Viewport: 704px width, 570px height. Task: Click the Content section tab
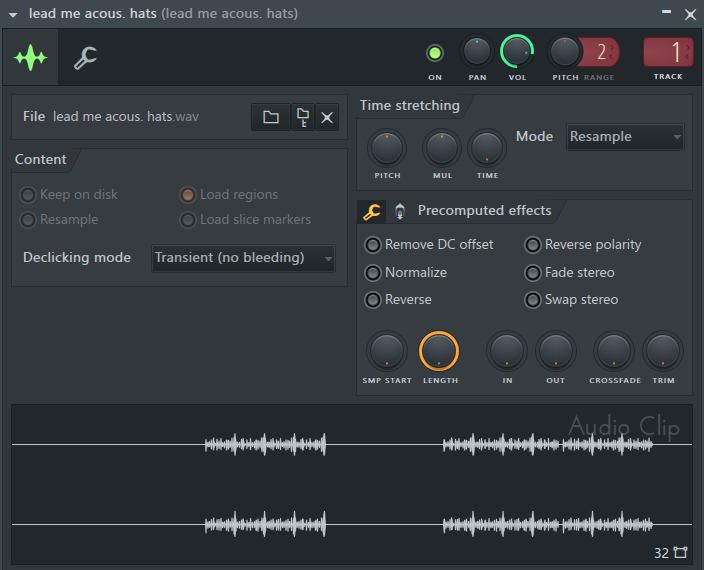click(41, 160)
